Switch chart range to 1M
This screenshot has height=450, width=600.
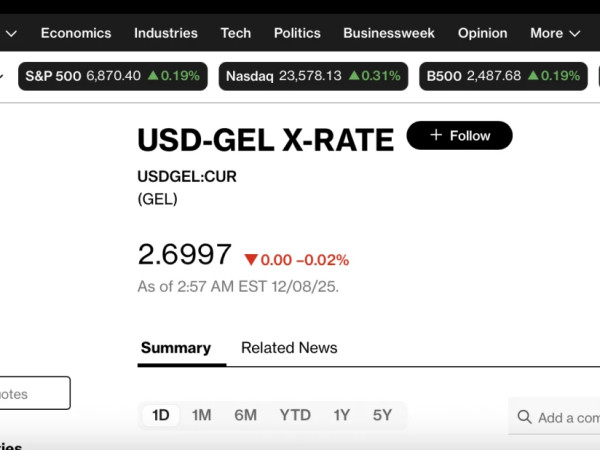pyautogui.click(x=202, y=415)
